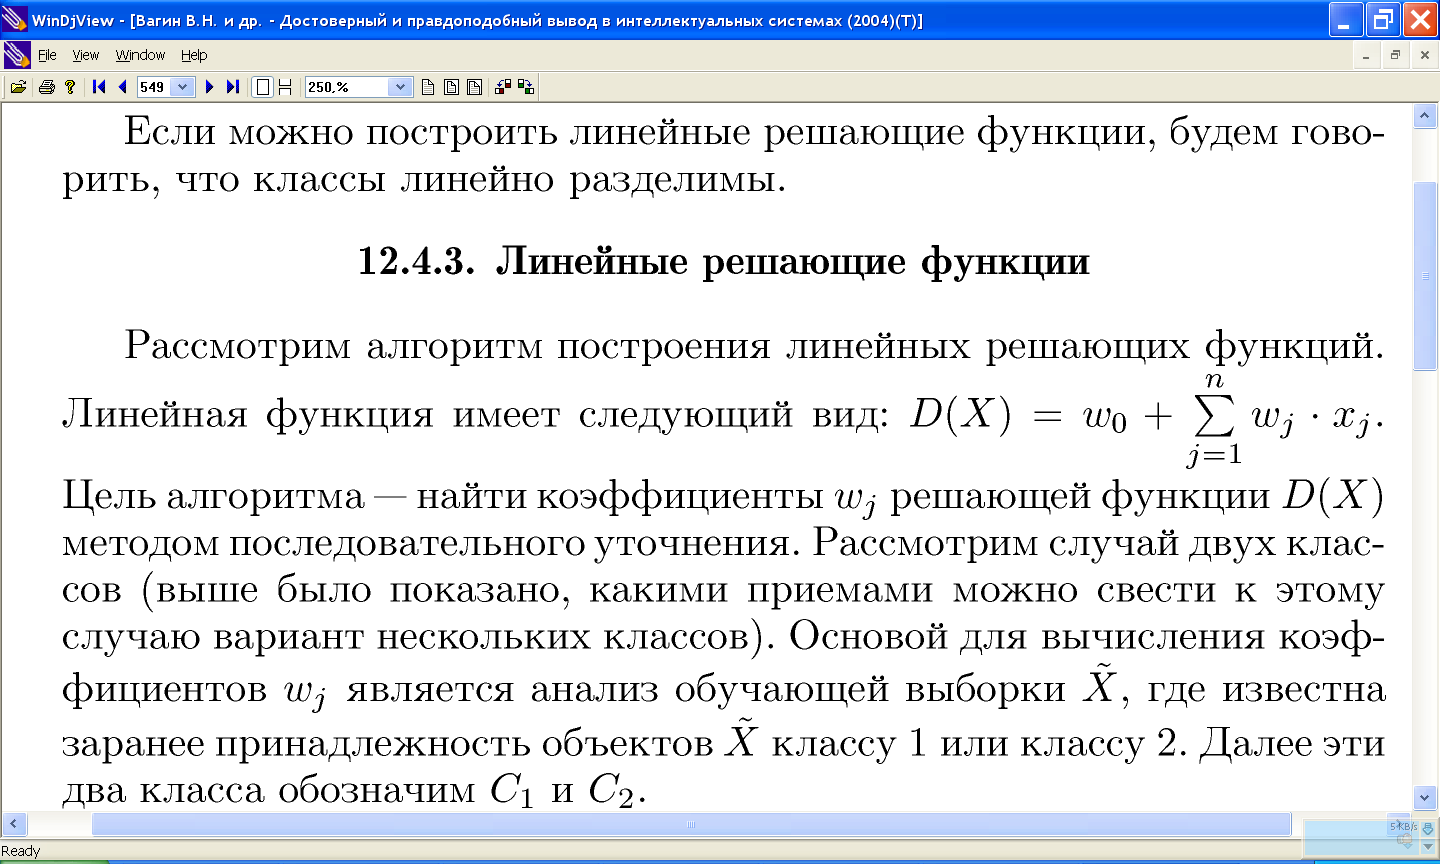The height and width of the screenshot is (864, 1440).
Task: Open the zoom dropdown showing 250%
Action: point(400,87)
